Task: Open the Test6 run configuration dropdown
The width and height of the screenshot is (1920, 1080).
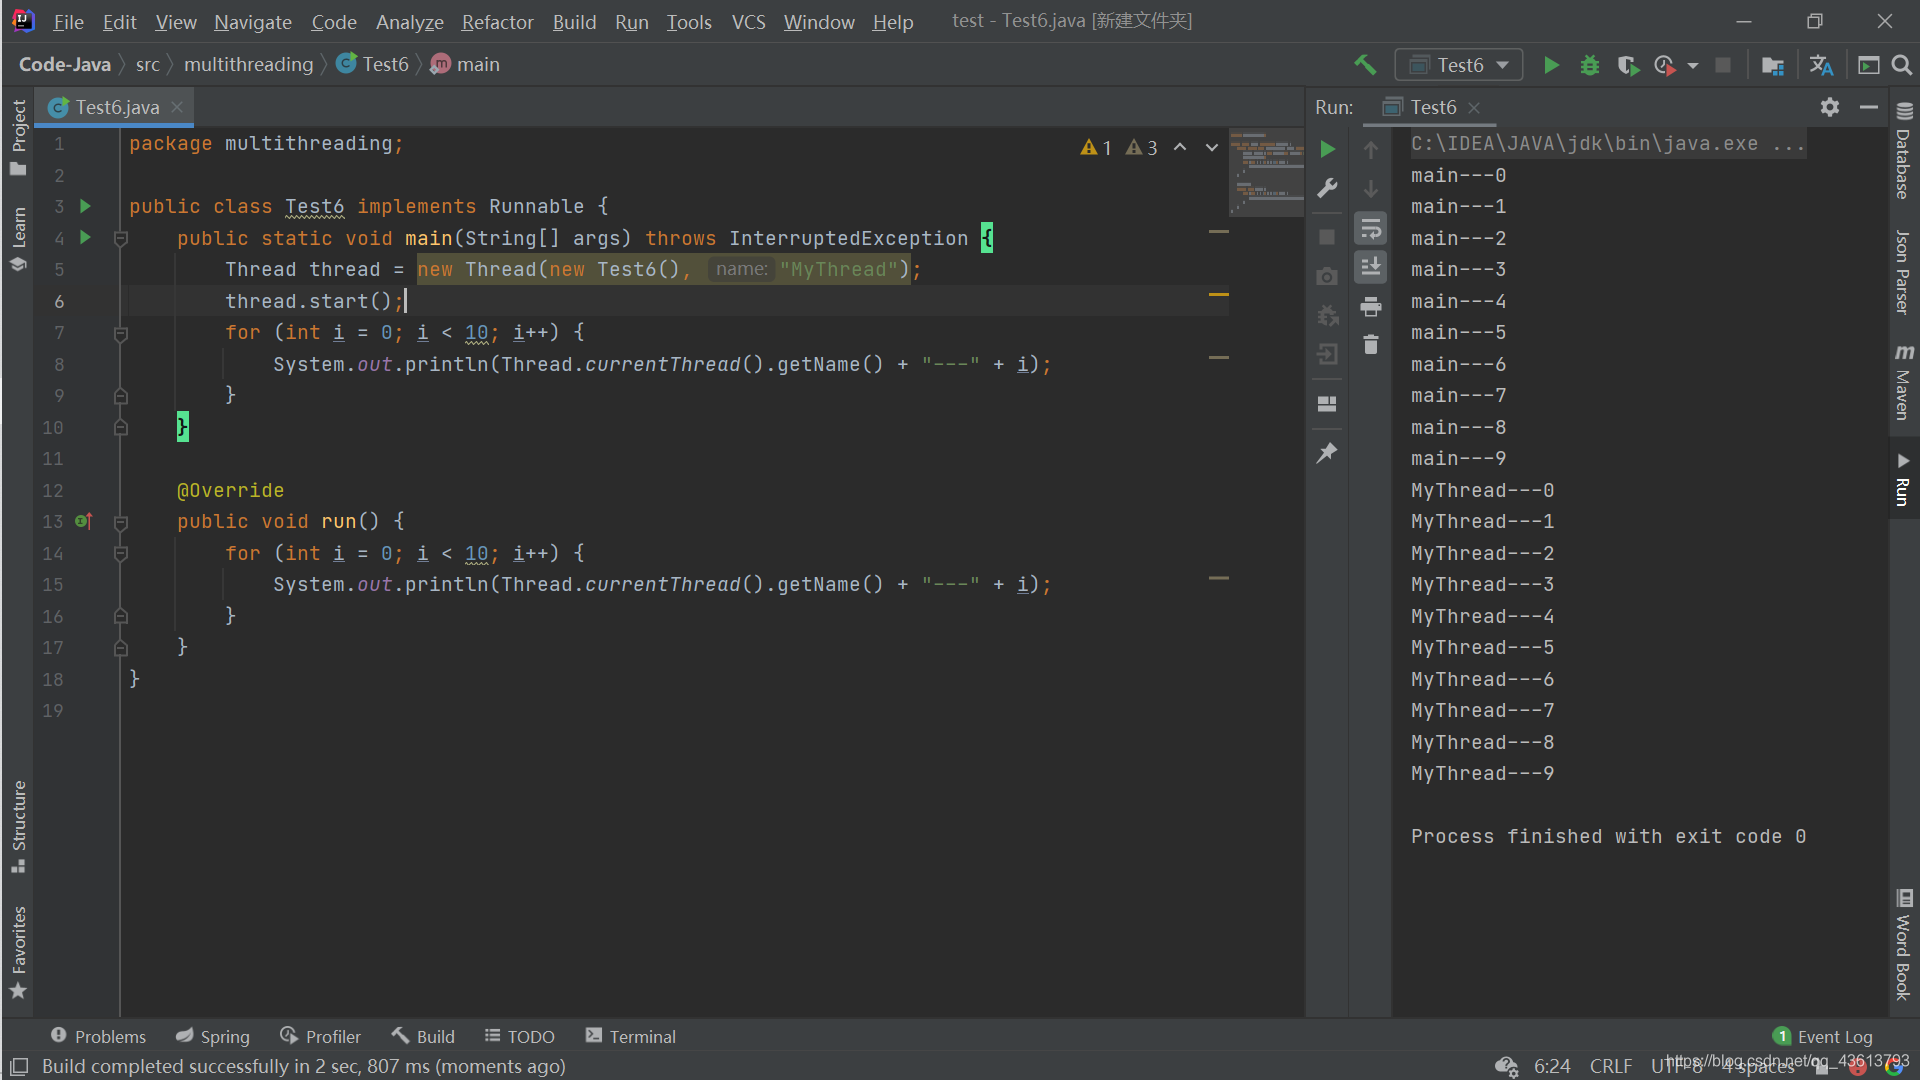Action: pyautogui.click(x=1459, y=65)
